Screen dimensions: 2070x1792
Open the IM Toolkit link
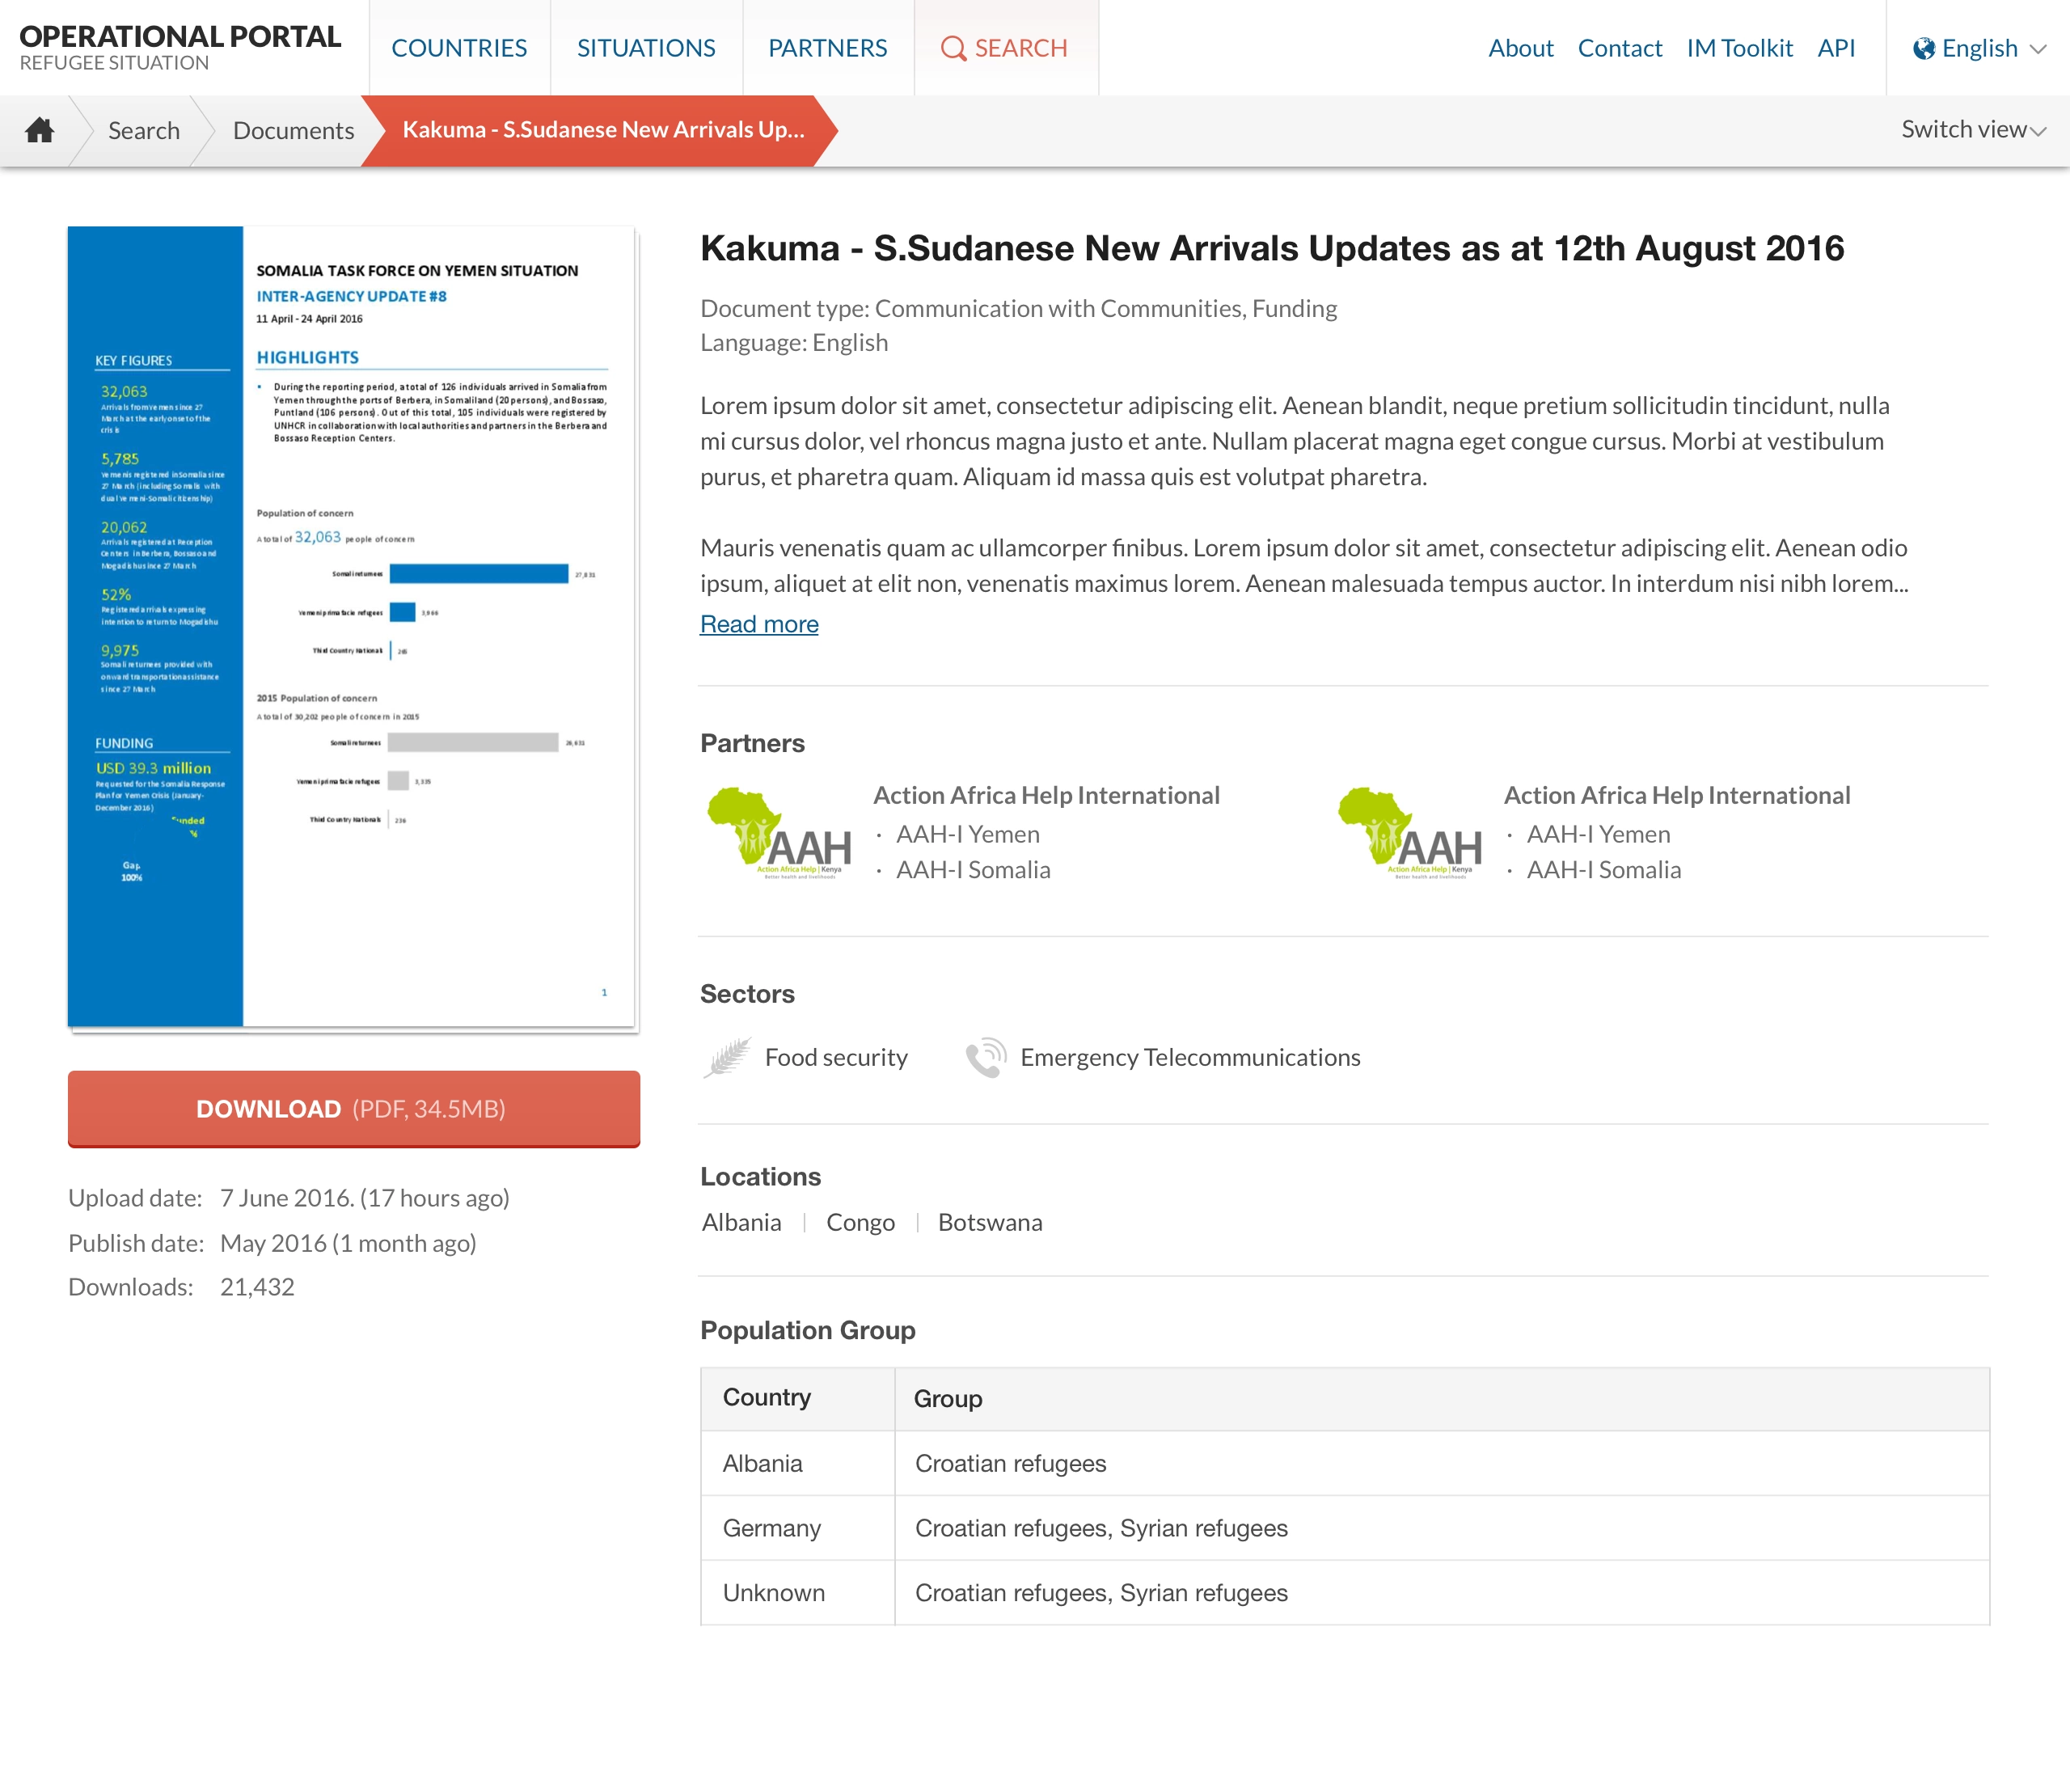click(x=1739, y=48)
